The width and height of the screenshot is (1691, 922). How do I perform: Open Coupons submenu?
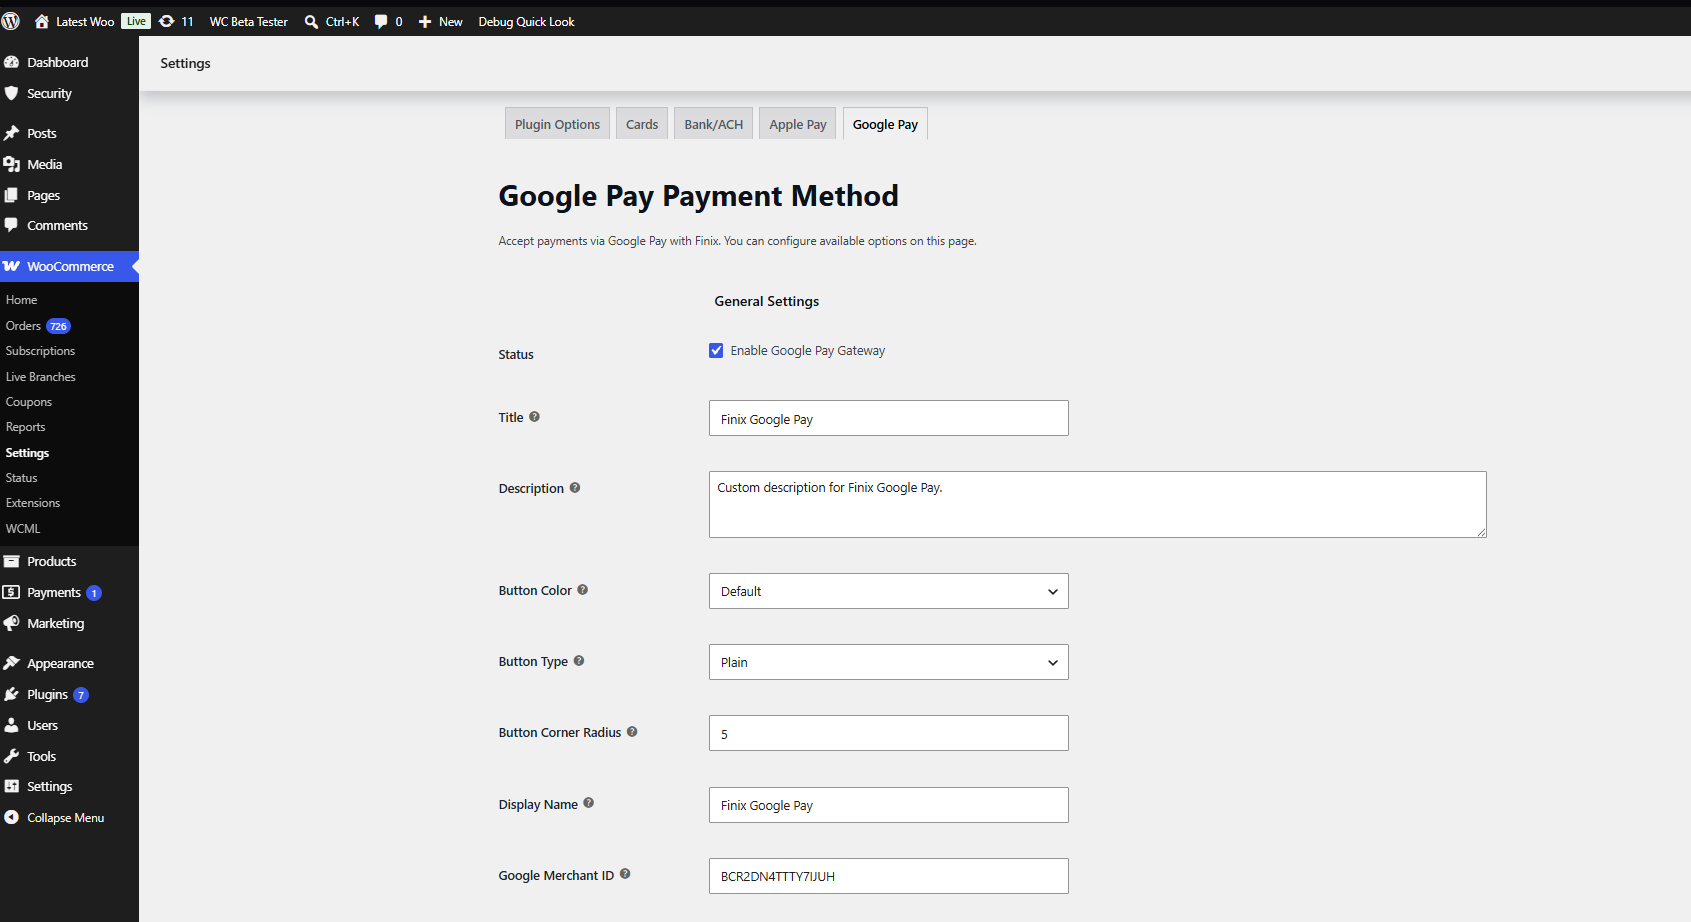pyautogui.click(x=28, y=402)
